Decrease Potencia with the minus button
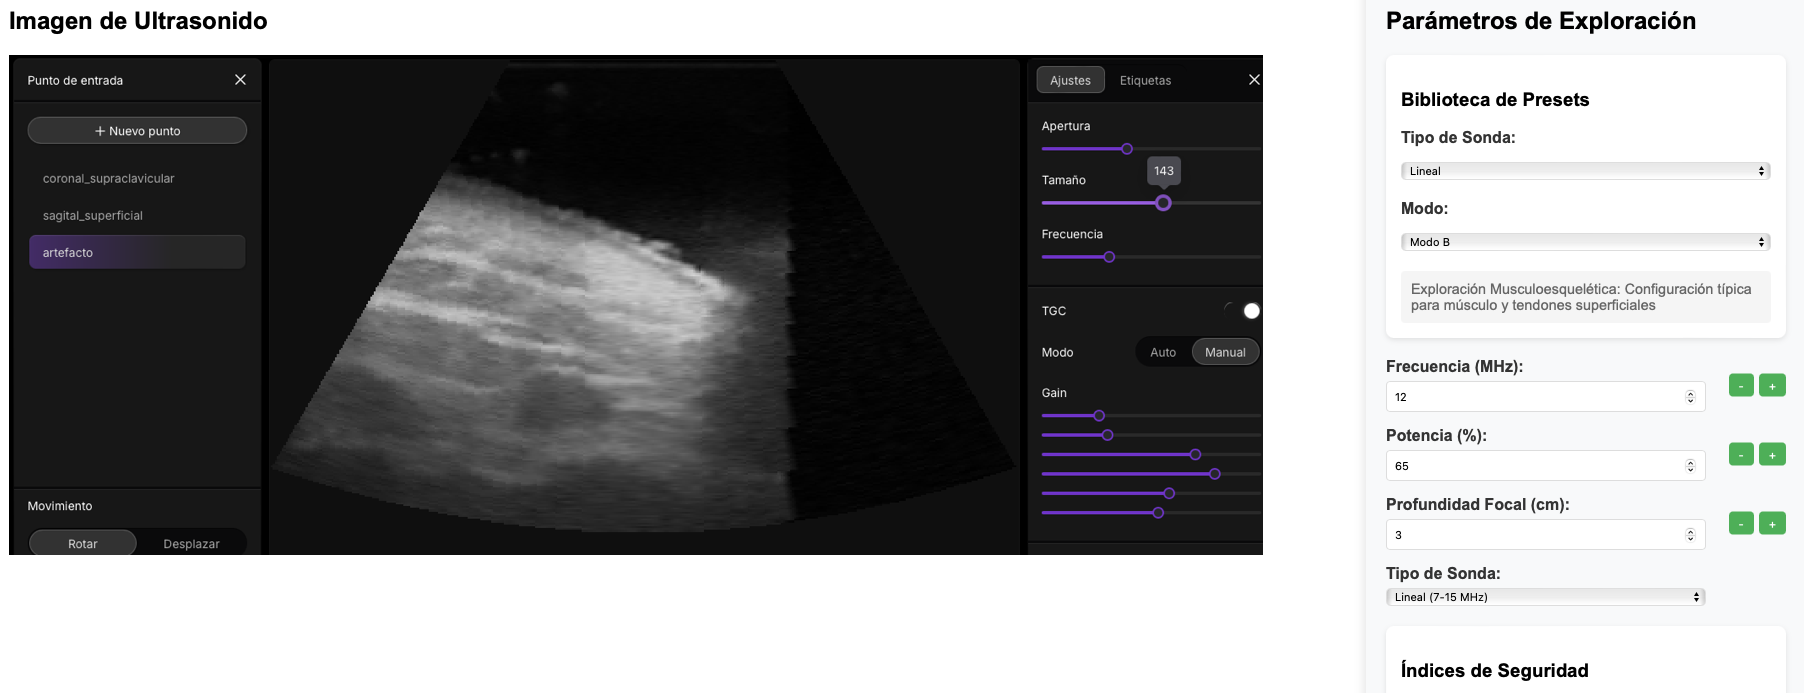The width and height of the screenshot is (1804, 693). pos(1741,455)
